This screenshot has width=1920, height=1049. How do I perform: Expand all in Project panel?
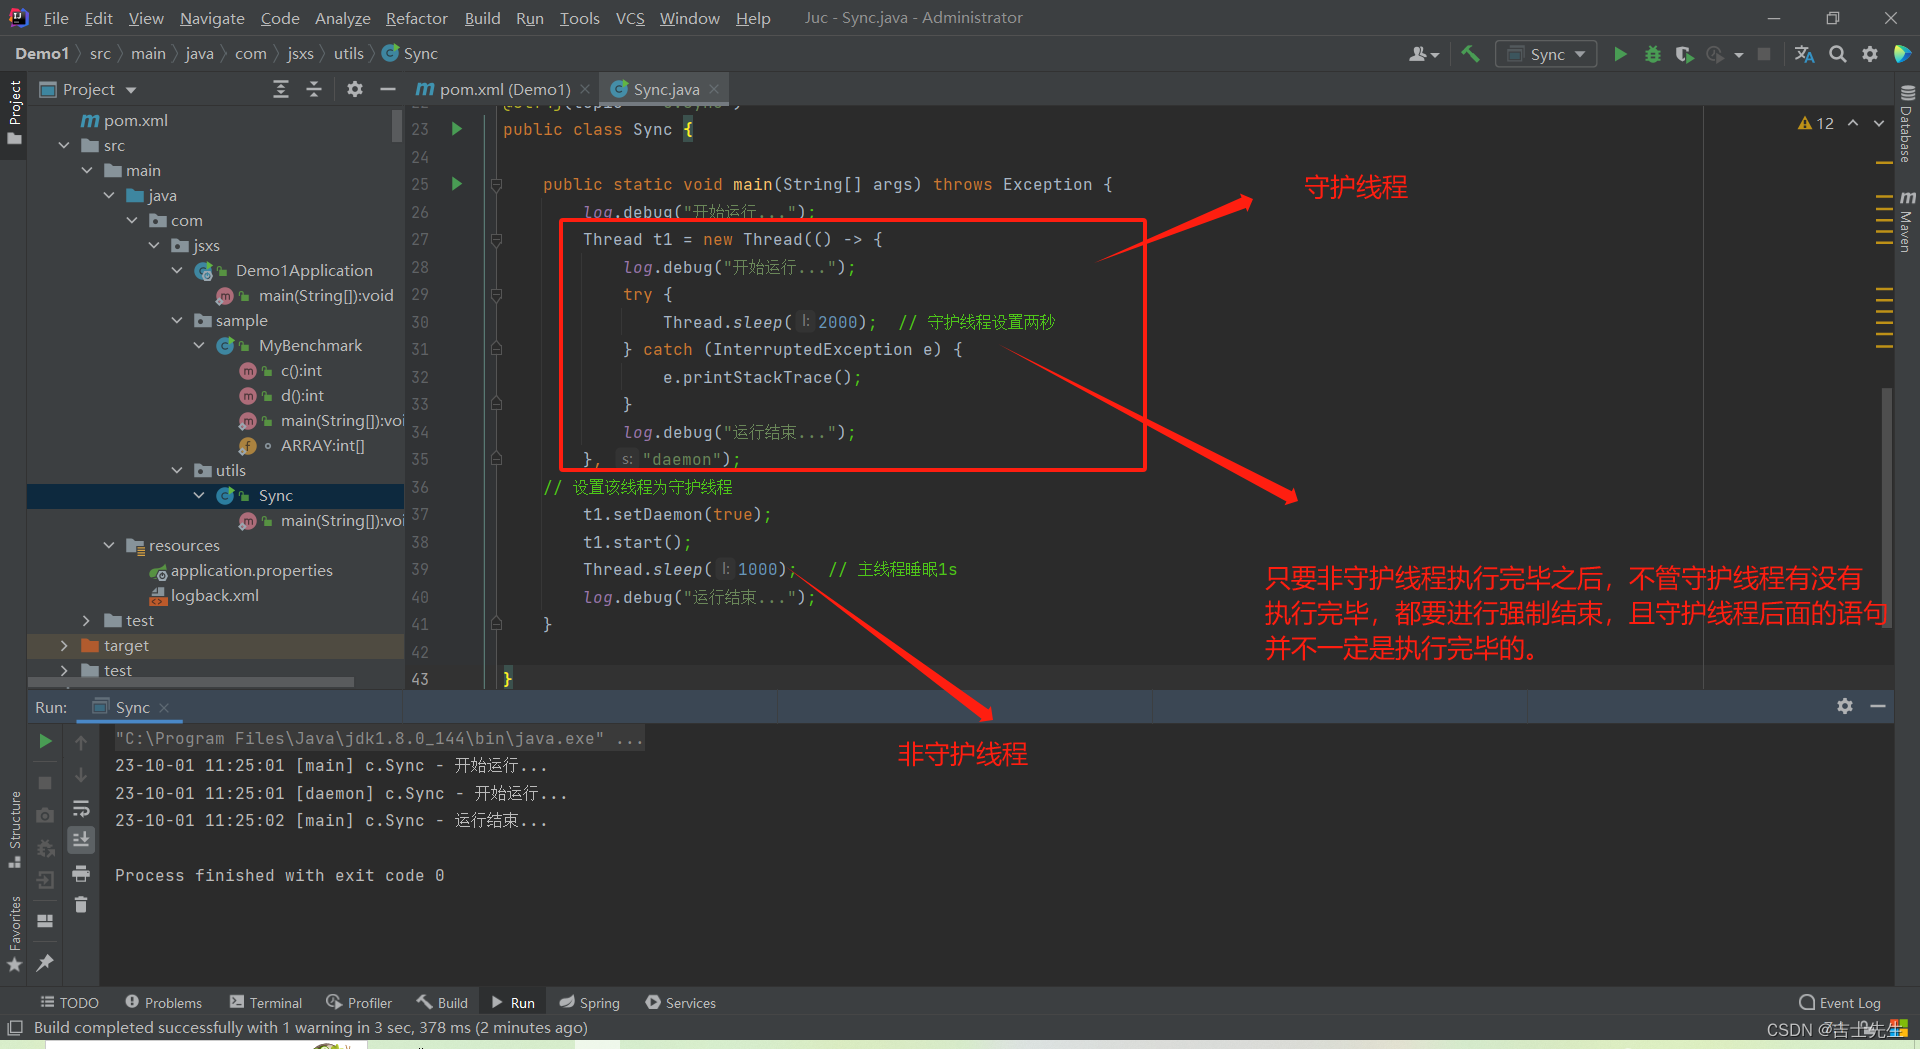[x=281, y=90]
